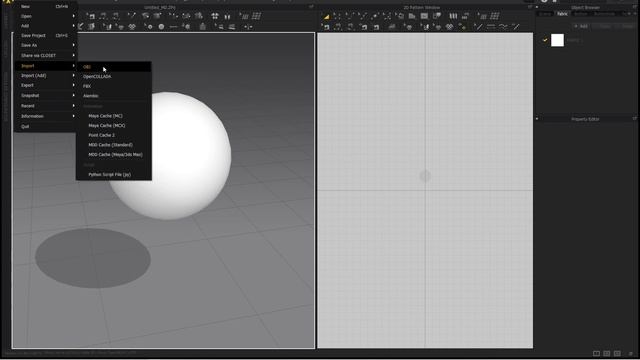Image resolution: width=640 pixels, height=360 pixels.
Task: Select Maya Cache (MC) import option
Action: tap(113, 116)
